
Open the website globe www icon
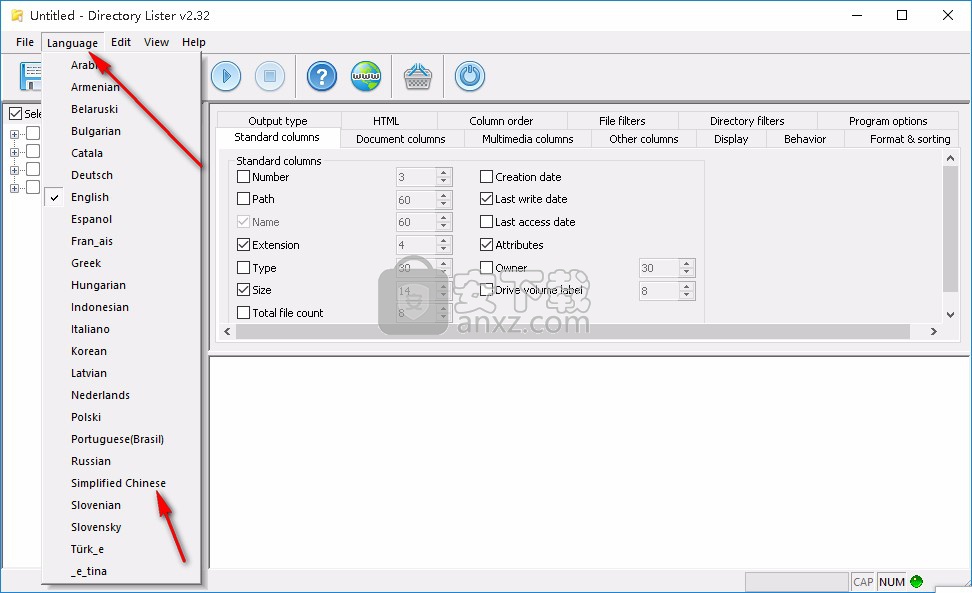[x=366, y=76]
